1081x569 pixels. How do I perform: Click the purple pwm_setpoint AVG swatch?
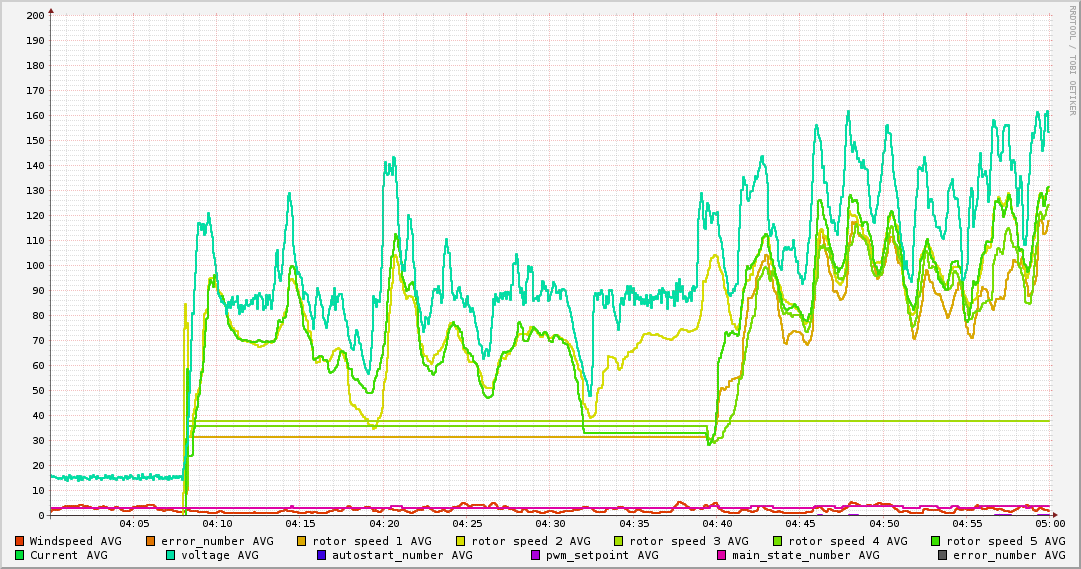pos(535,555)
